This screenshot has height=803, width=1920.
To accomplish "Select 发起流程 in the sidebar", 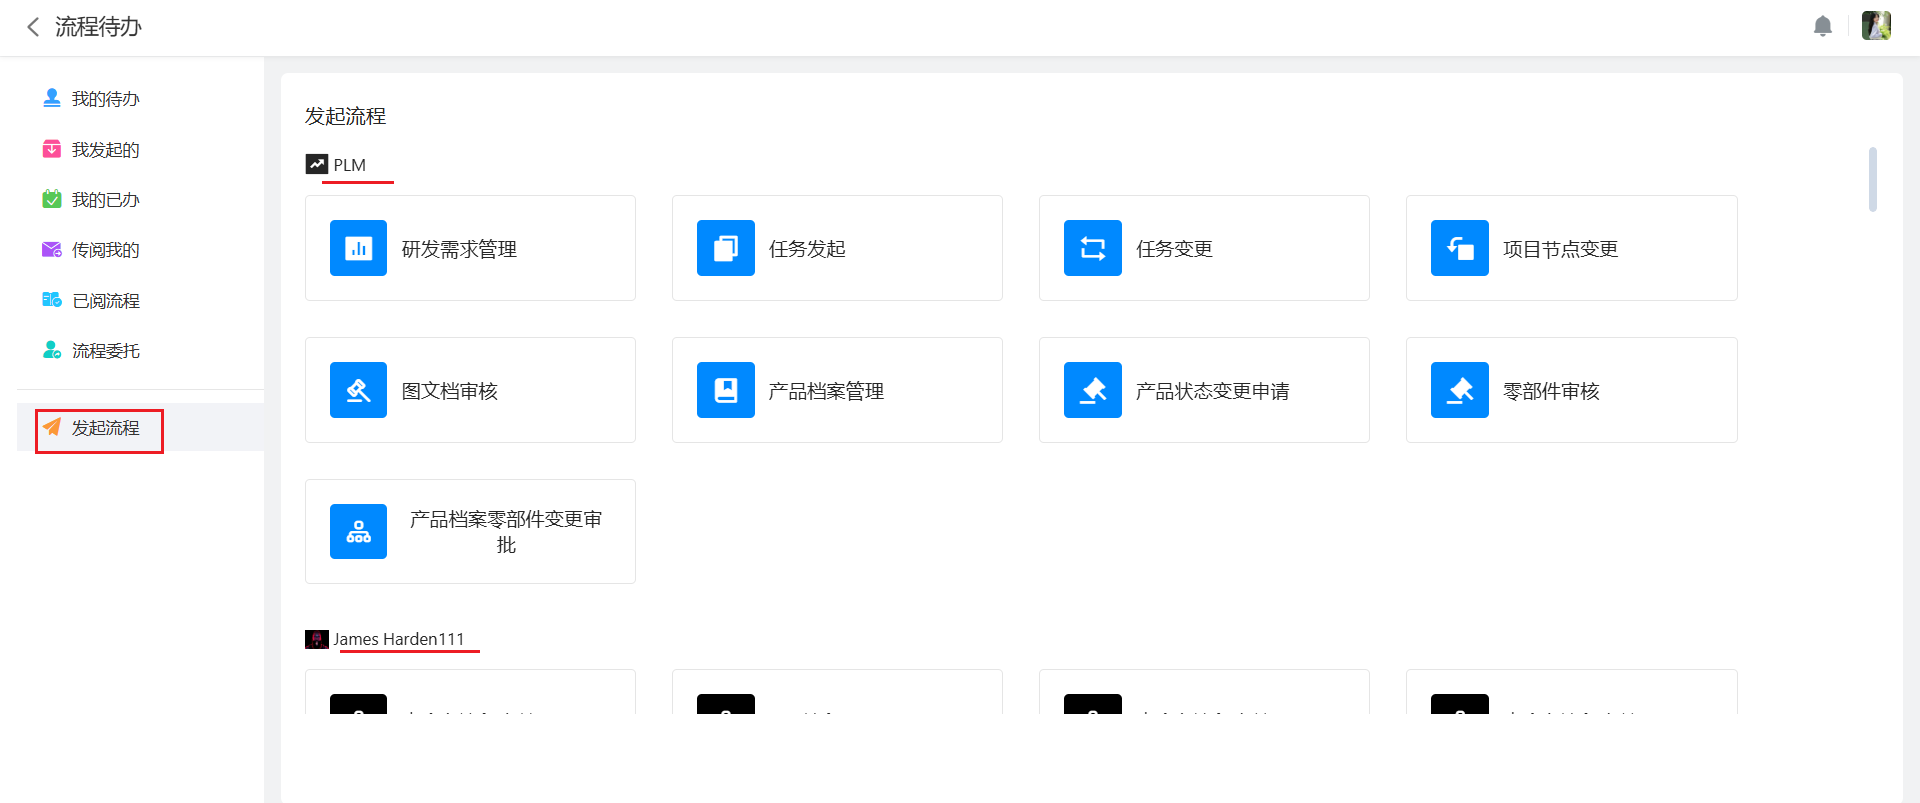I will click(x=105, y=428).
